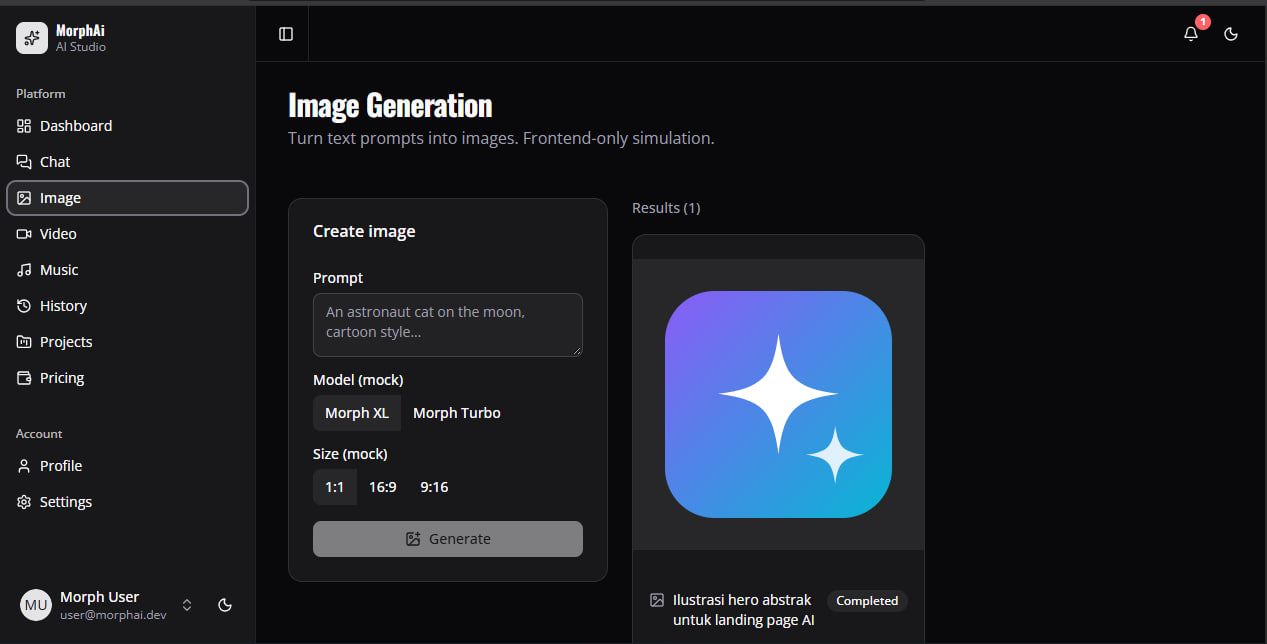Navigate to Music
Screen dimensions: 1267x644
[x=127, y=270]
